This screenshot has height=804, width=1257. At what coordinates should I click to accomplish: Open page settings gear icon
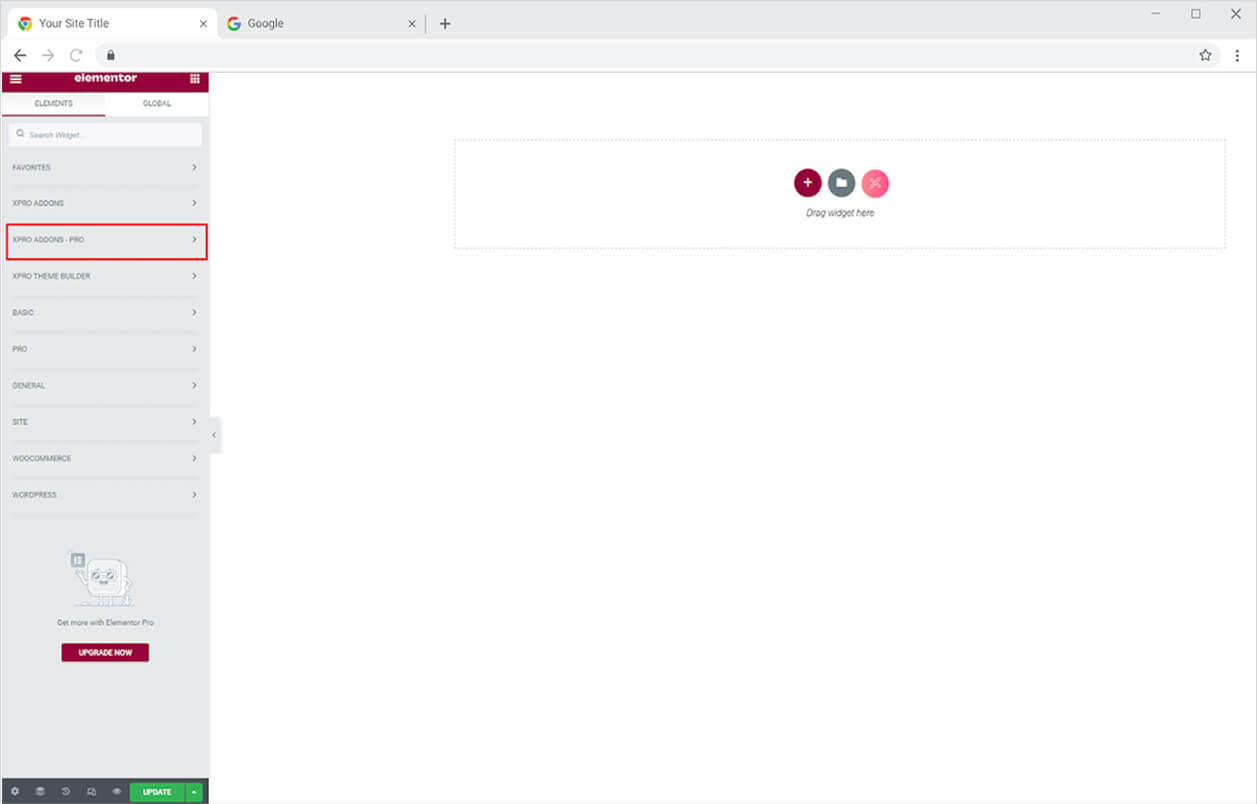tap(15, 792)
